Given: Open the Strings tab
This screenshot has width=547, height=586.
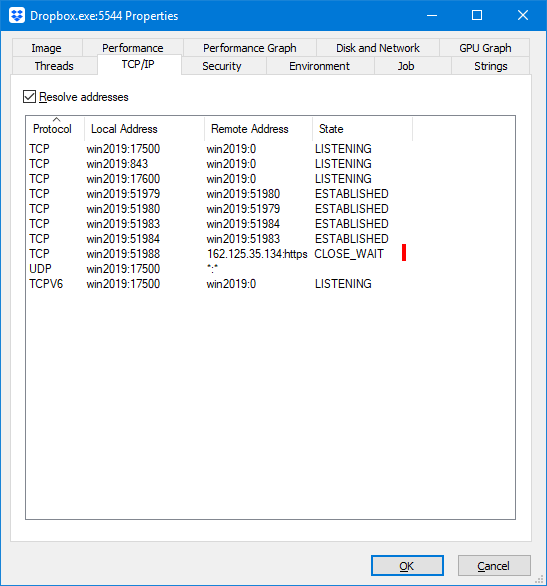Looking at the screenshot, I should [490, 66].
